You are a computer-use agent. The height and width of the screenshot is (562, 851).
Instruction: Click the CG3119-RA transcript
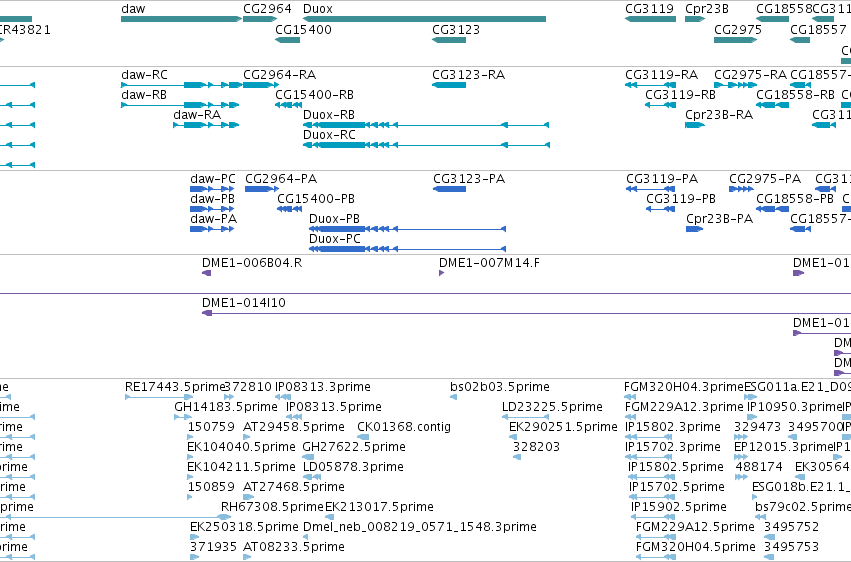650,85
